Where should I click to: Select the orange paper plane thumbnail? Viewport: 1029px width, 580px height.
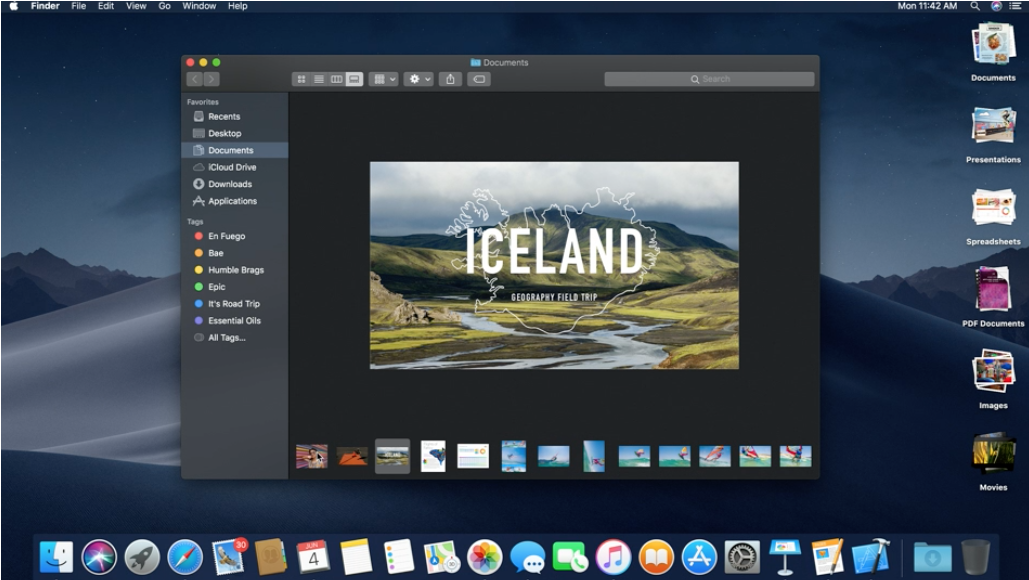352,456
